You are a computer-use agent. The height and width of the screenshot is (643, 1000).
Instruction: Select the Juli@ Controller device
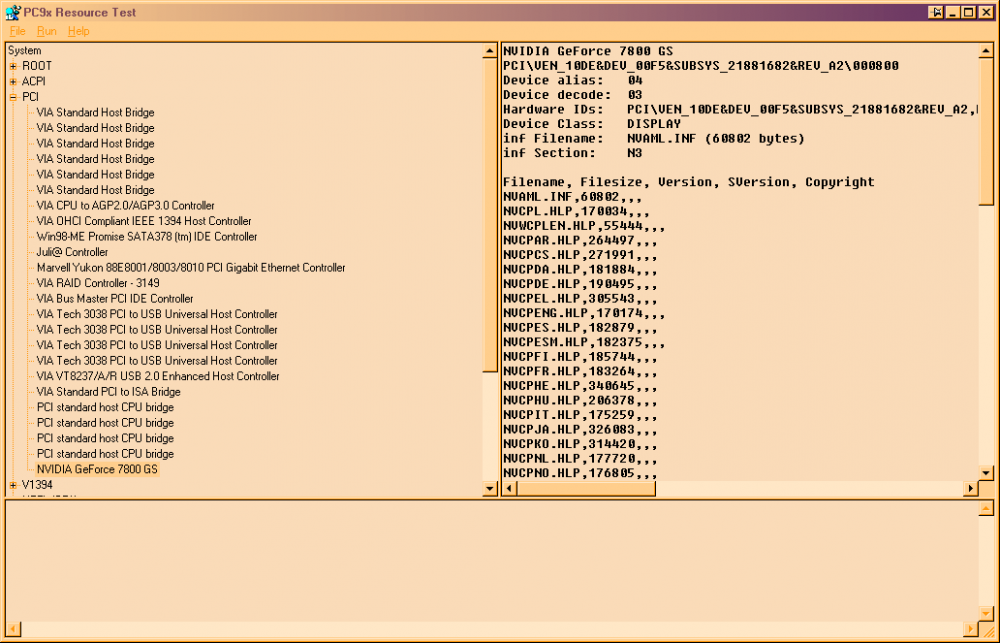(72, 252)
